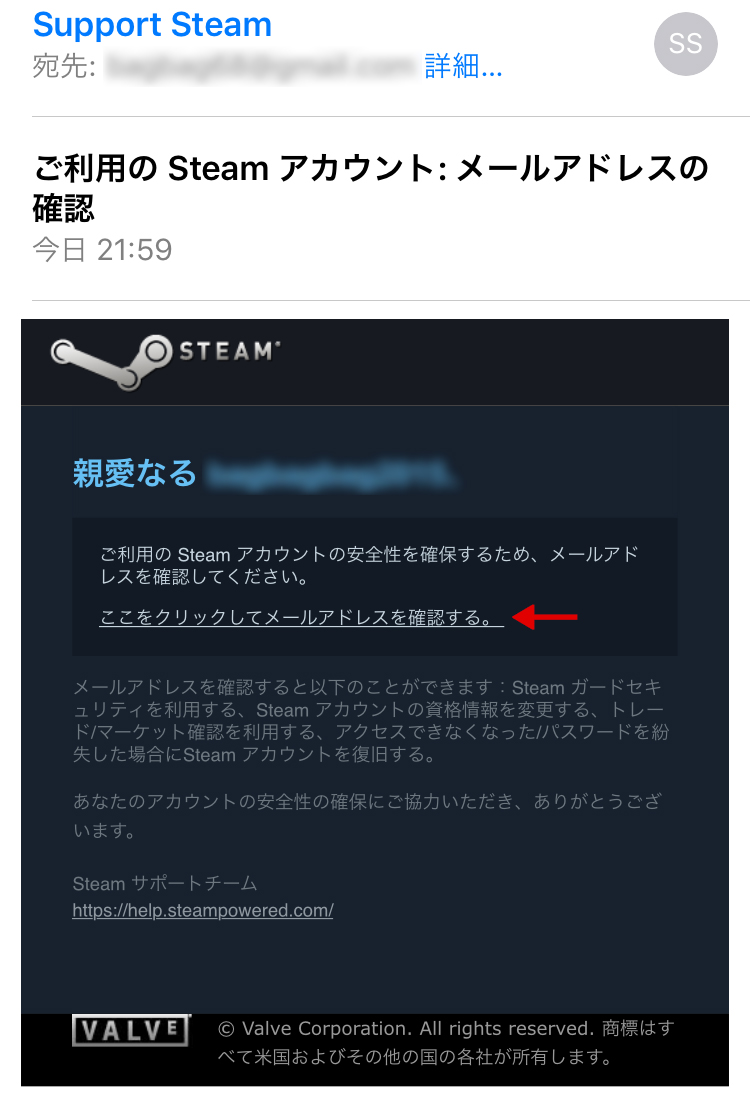Click the 今日 21:59 timestamp
The height and width of the screenshot is (1093, 750).
tap(102, 250)
